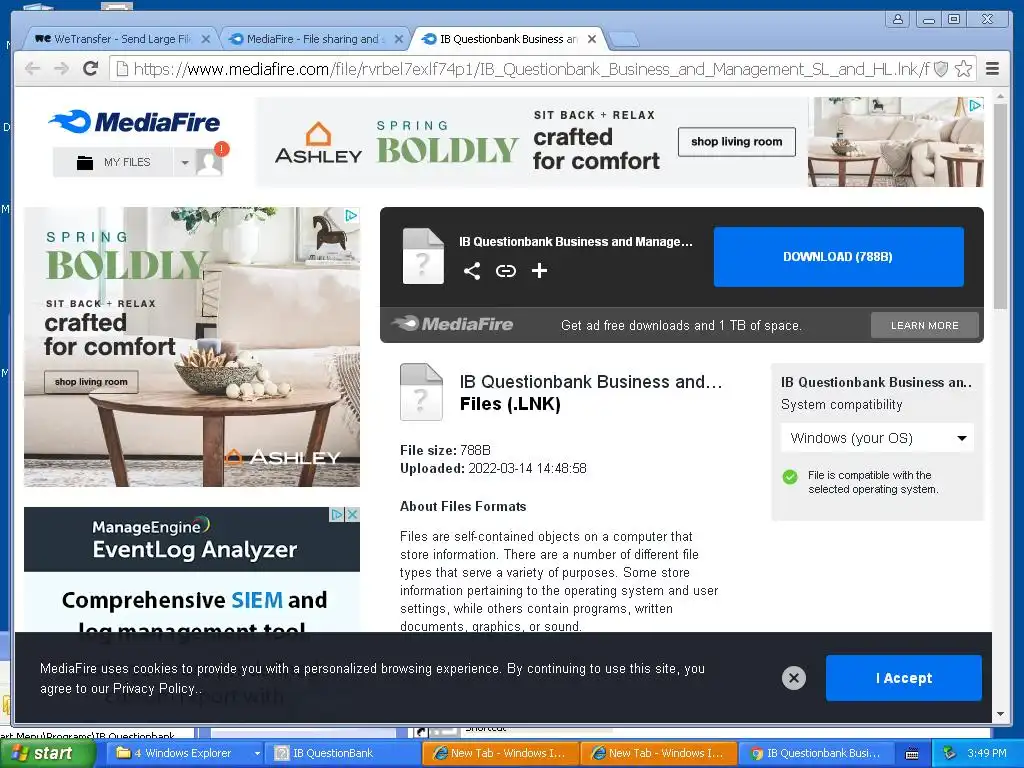The width and height of the screenshot is (1024, 768).
Task: Click the browser Forward arrow
Action: point(61,69)
